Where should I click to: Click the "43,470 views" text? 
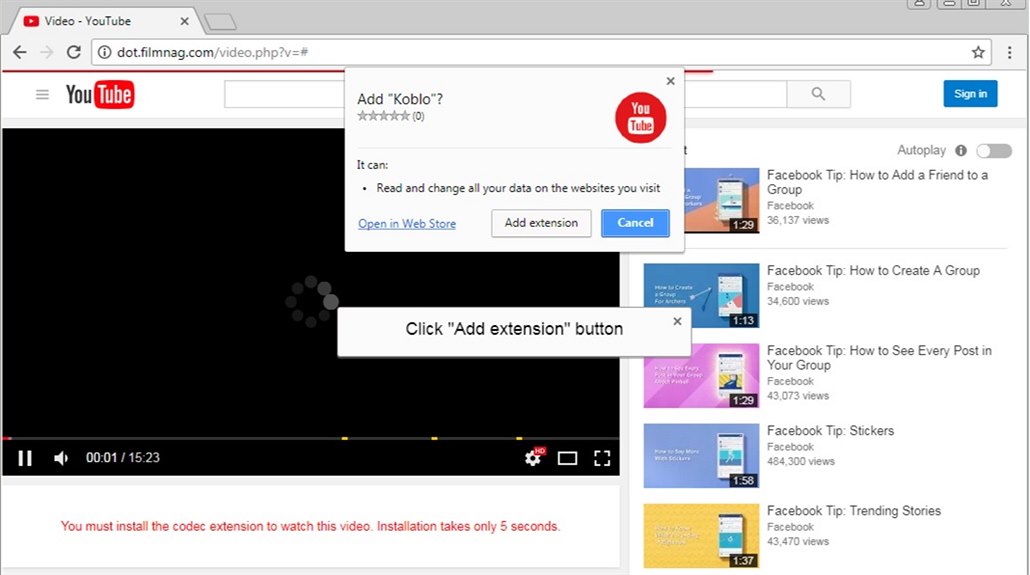tap(798, 542)
